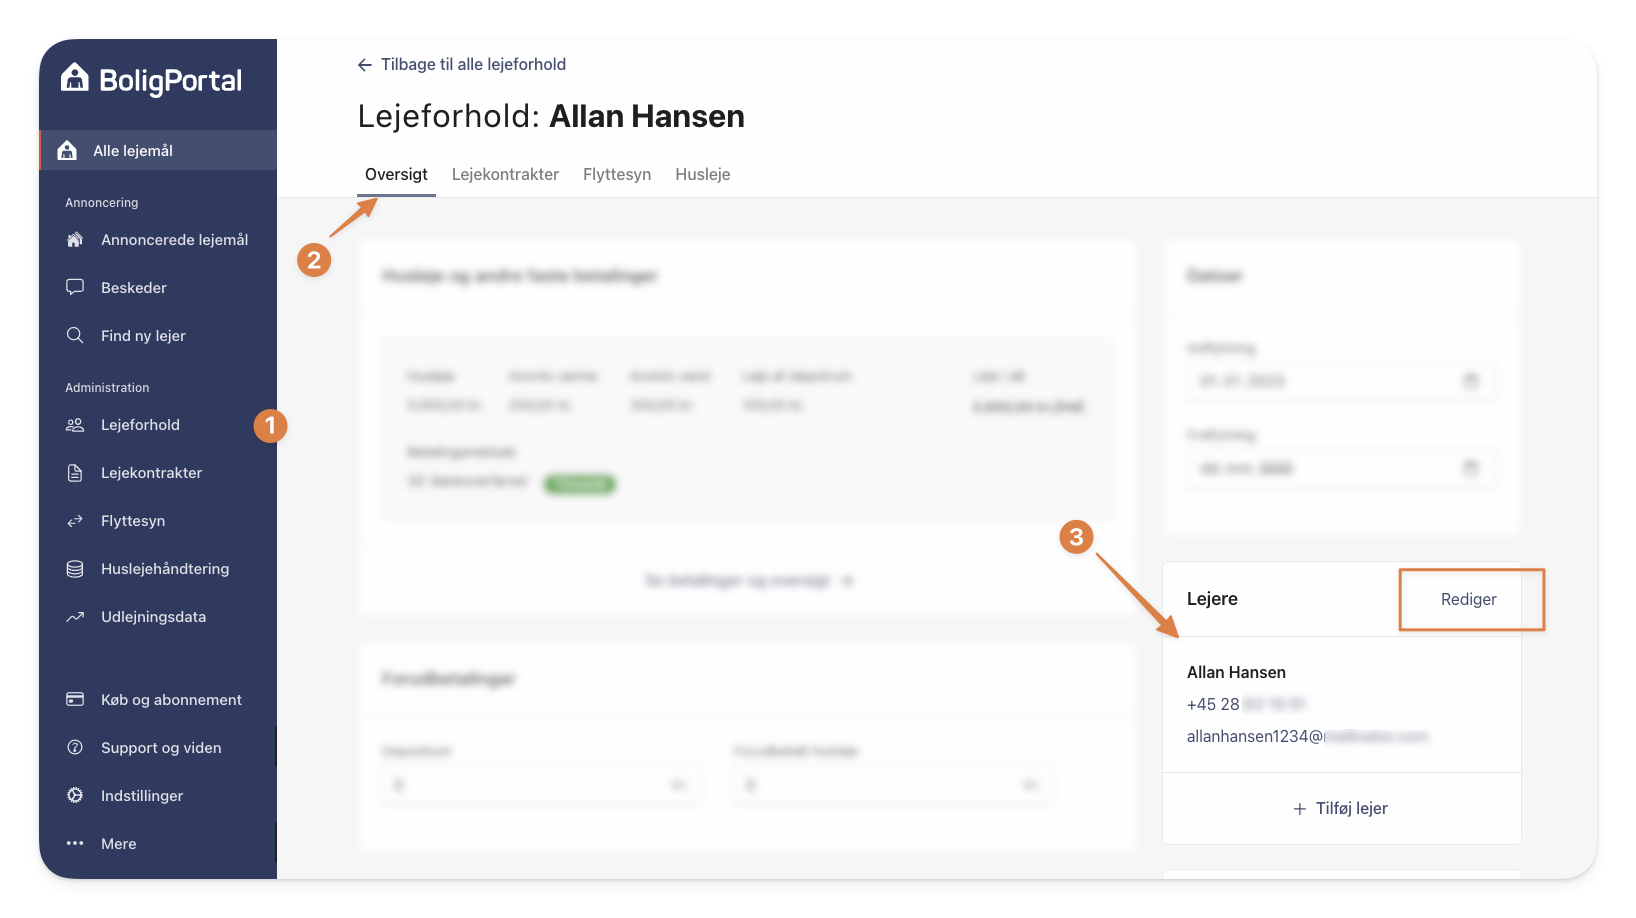Open Huslejehåndtering coins icon

click(x=75, y=569)
